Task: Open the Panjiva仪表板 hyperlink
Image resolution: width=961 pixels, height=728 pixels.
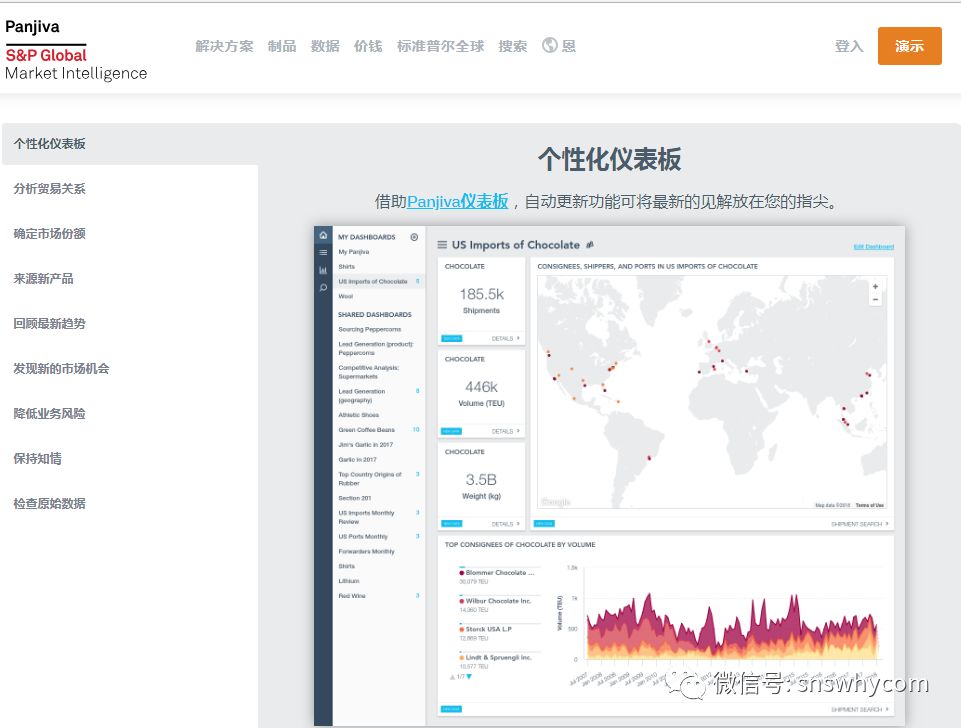Action: 457,201
